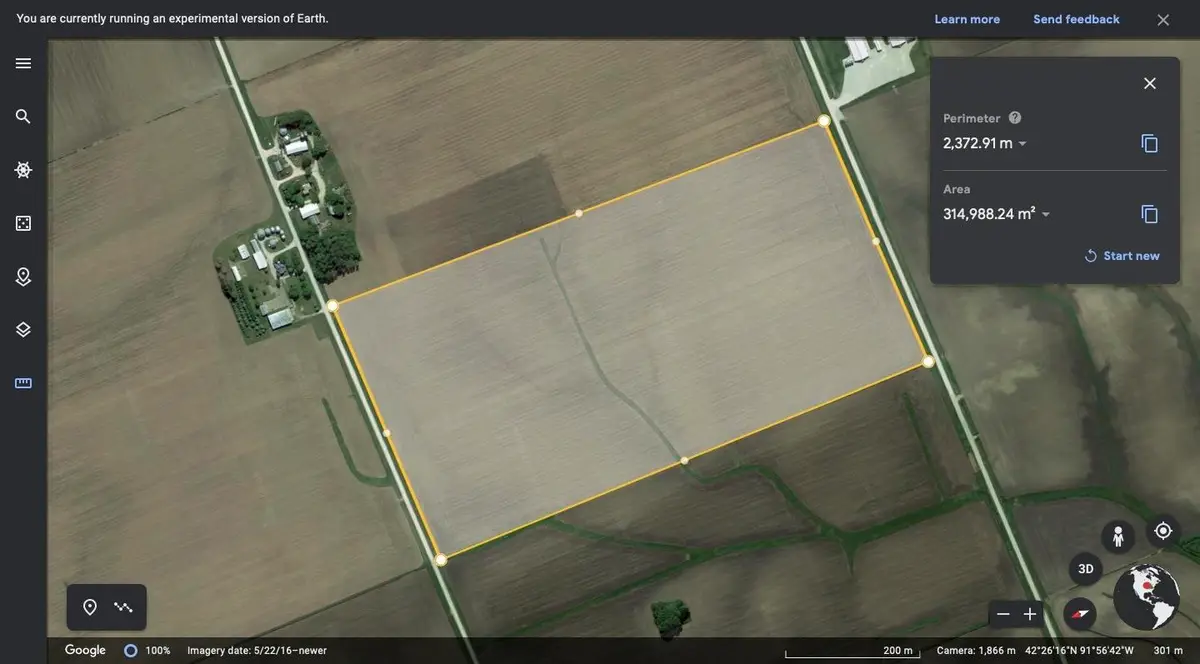Open the perimeter units dropdown
This screenshot has height=664, width=1200.
(1022, 143)
